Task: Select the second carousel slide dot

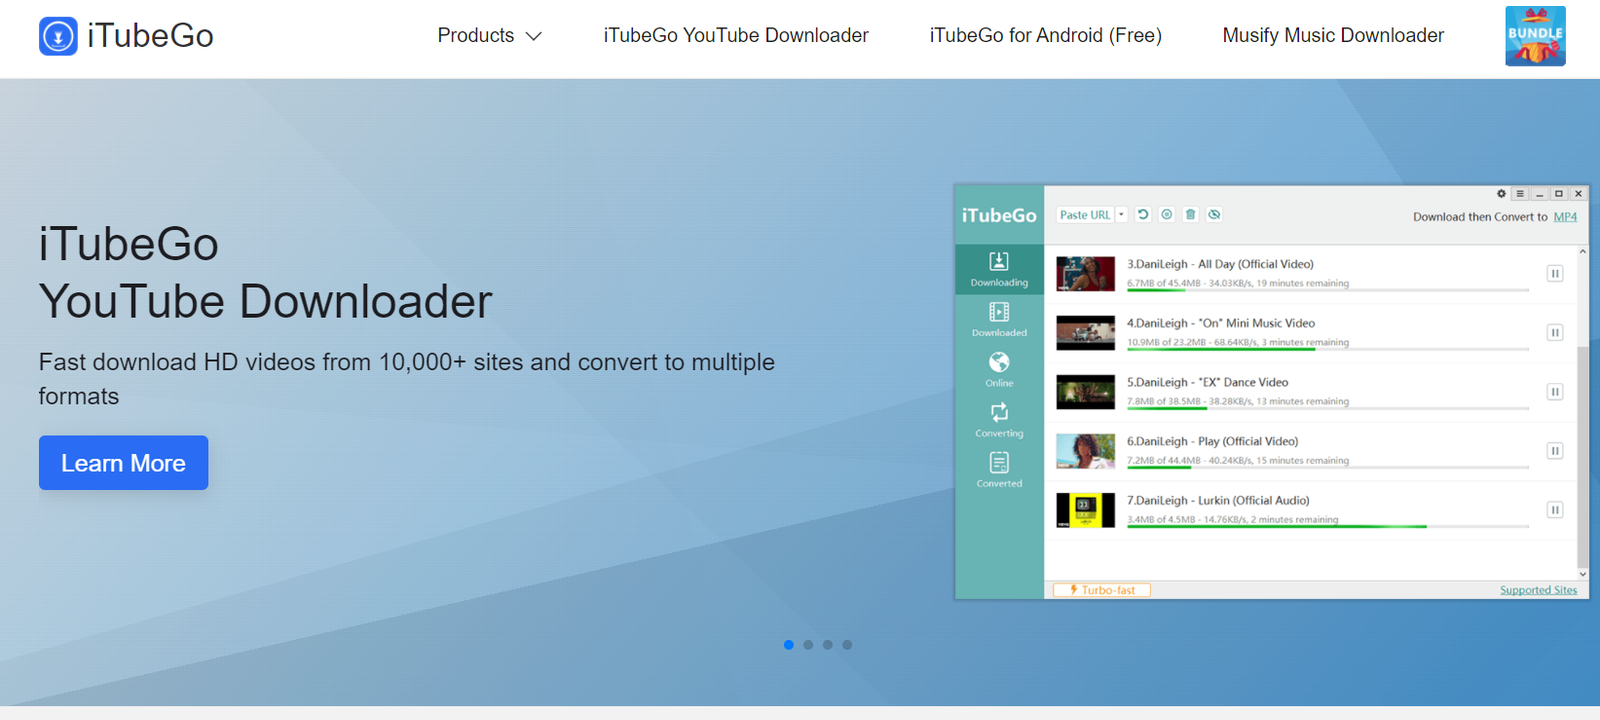Action: (808, 645)
